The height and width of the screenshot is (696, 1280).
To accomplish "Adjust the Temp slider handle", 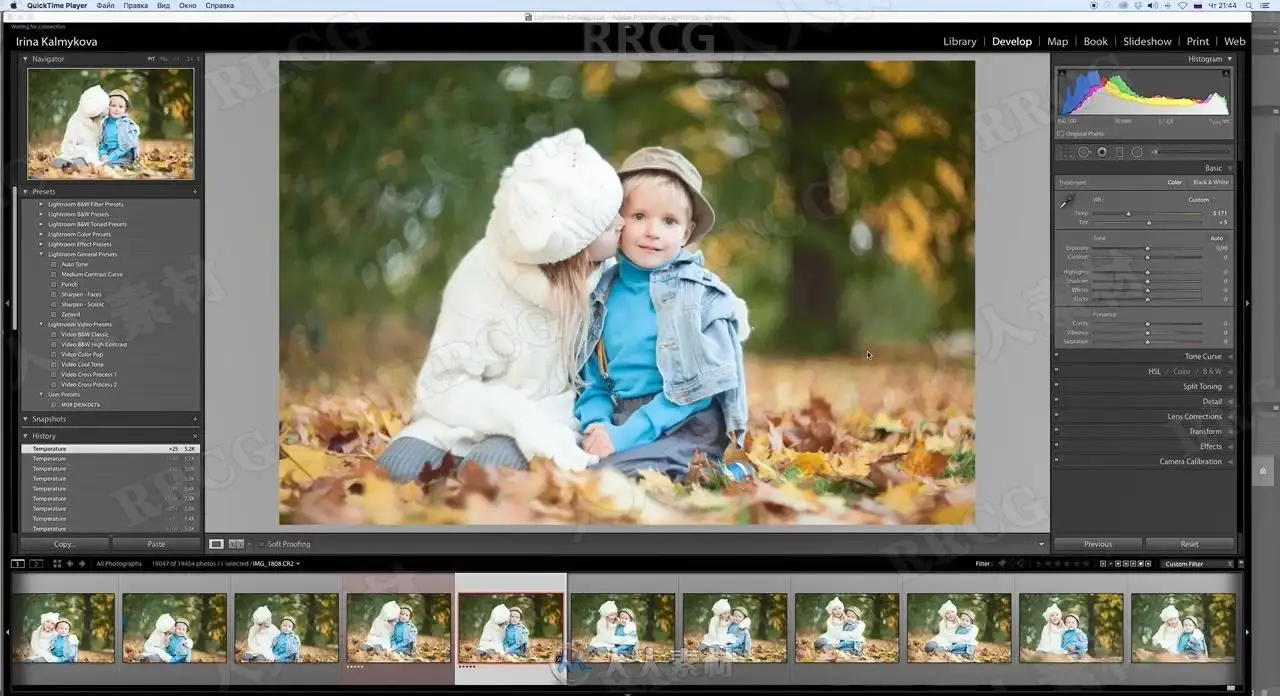I will [x=1129, y=213].
